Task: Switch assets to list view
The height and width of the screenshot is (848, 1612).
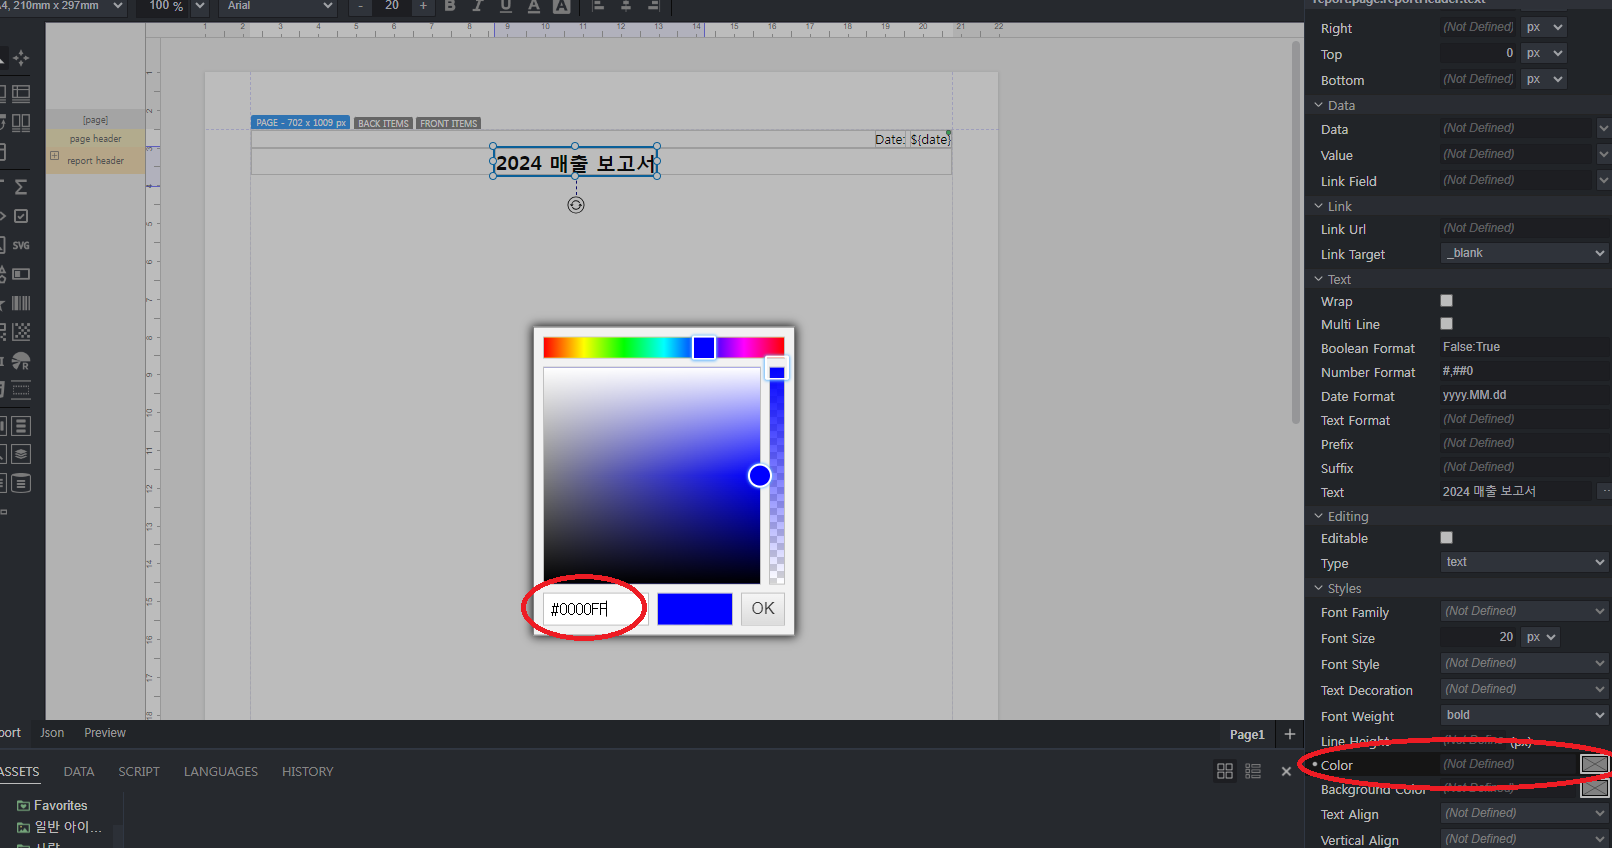Action: click(1253, 771)
